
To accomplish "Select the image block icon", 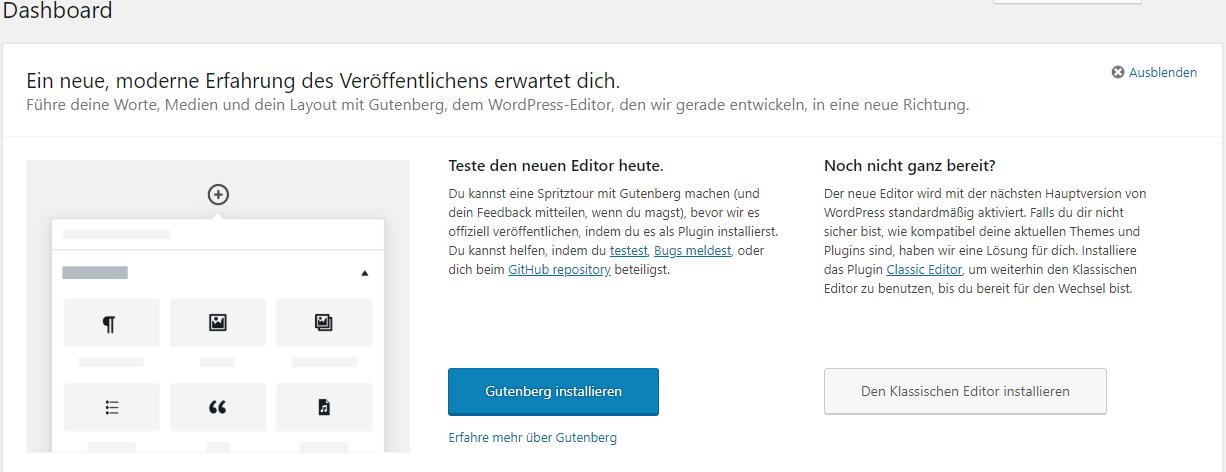I will tap(217, 322).
